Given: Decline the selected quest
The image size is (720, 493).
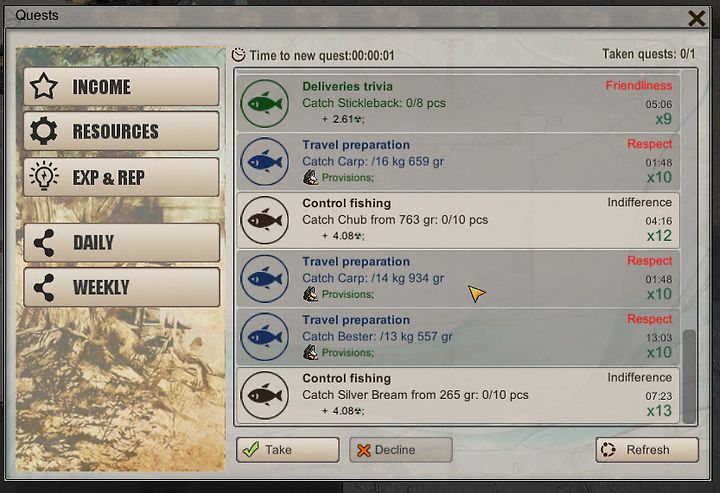Looking at the screenshot, I should [x=400, y=450].
